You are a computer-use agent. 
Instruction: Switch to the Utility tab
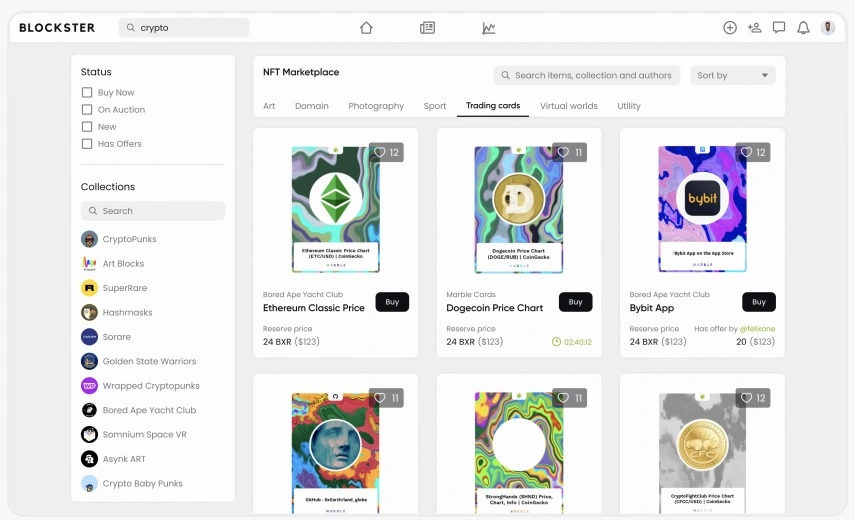point(629,106)
